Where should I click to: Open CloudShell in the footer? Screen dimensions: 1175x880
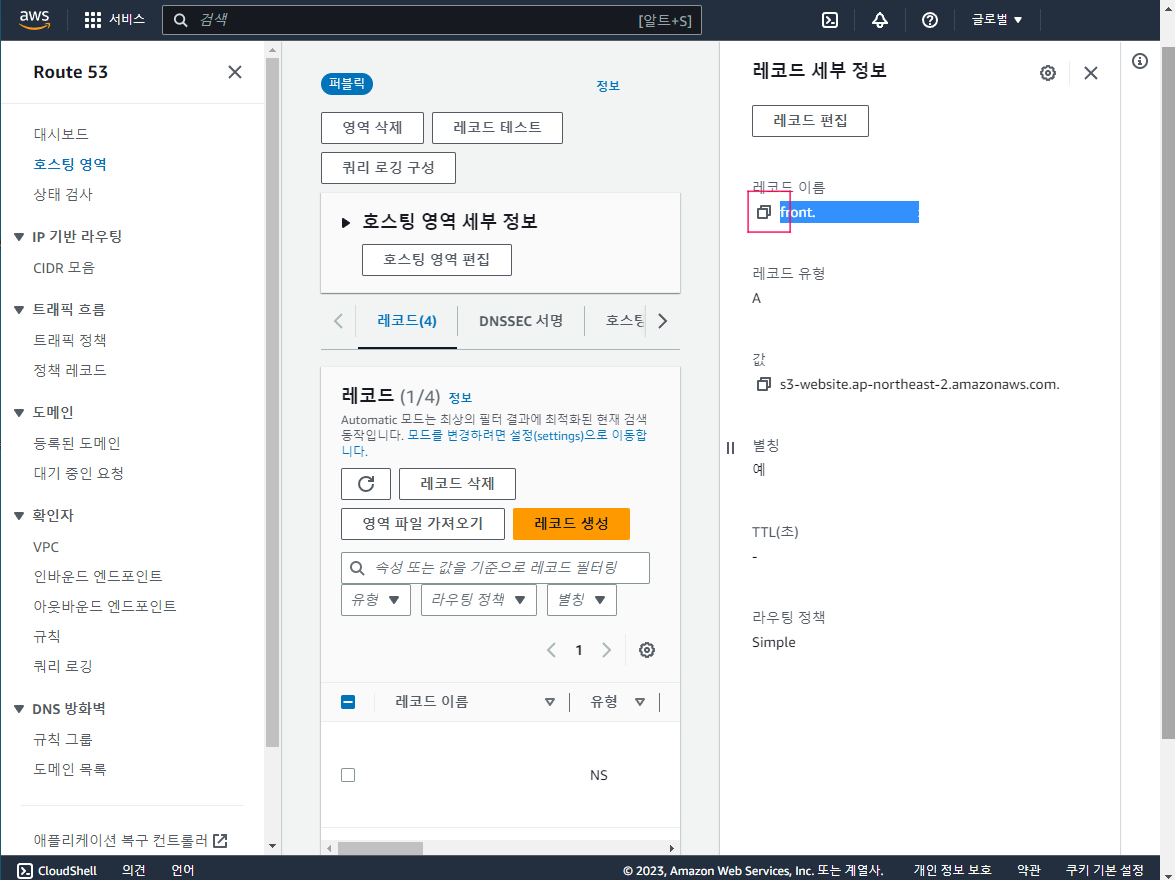pos(57,870)
